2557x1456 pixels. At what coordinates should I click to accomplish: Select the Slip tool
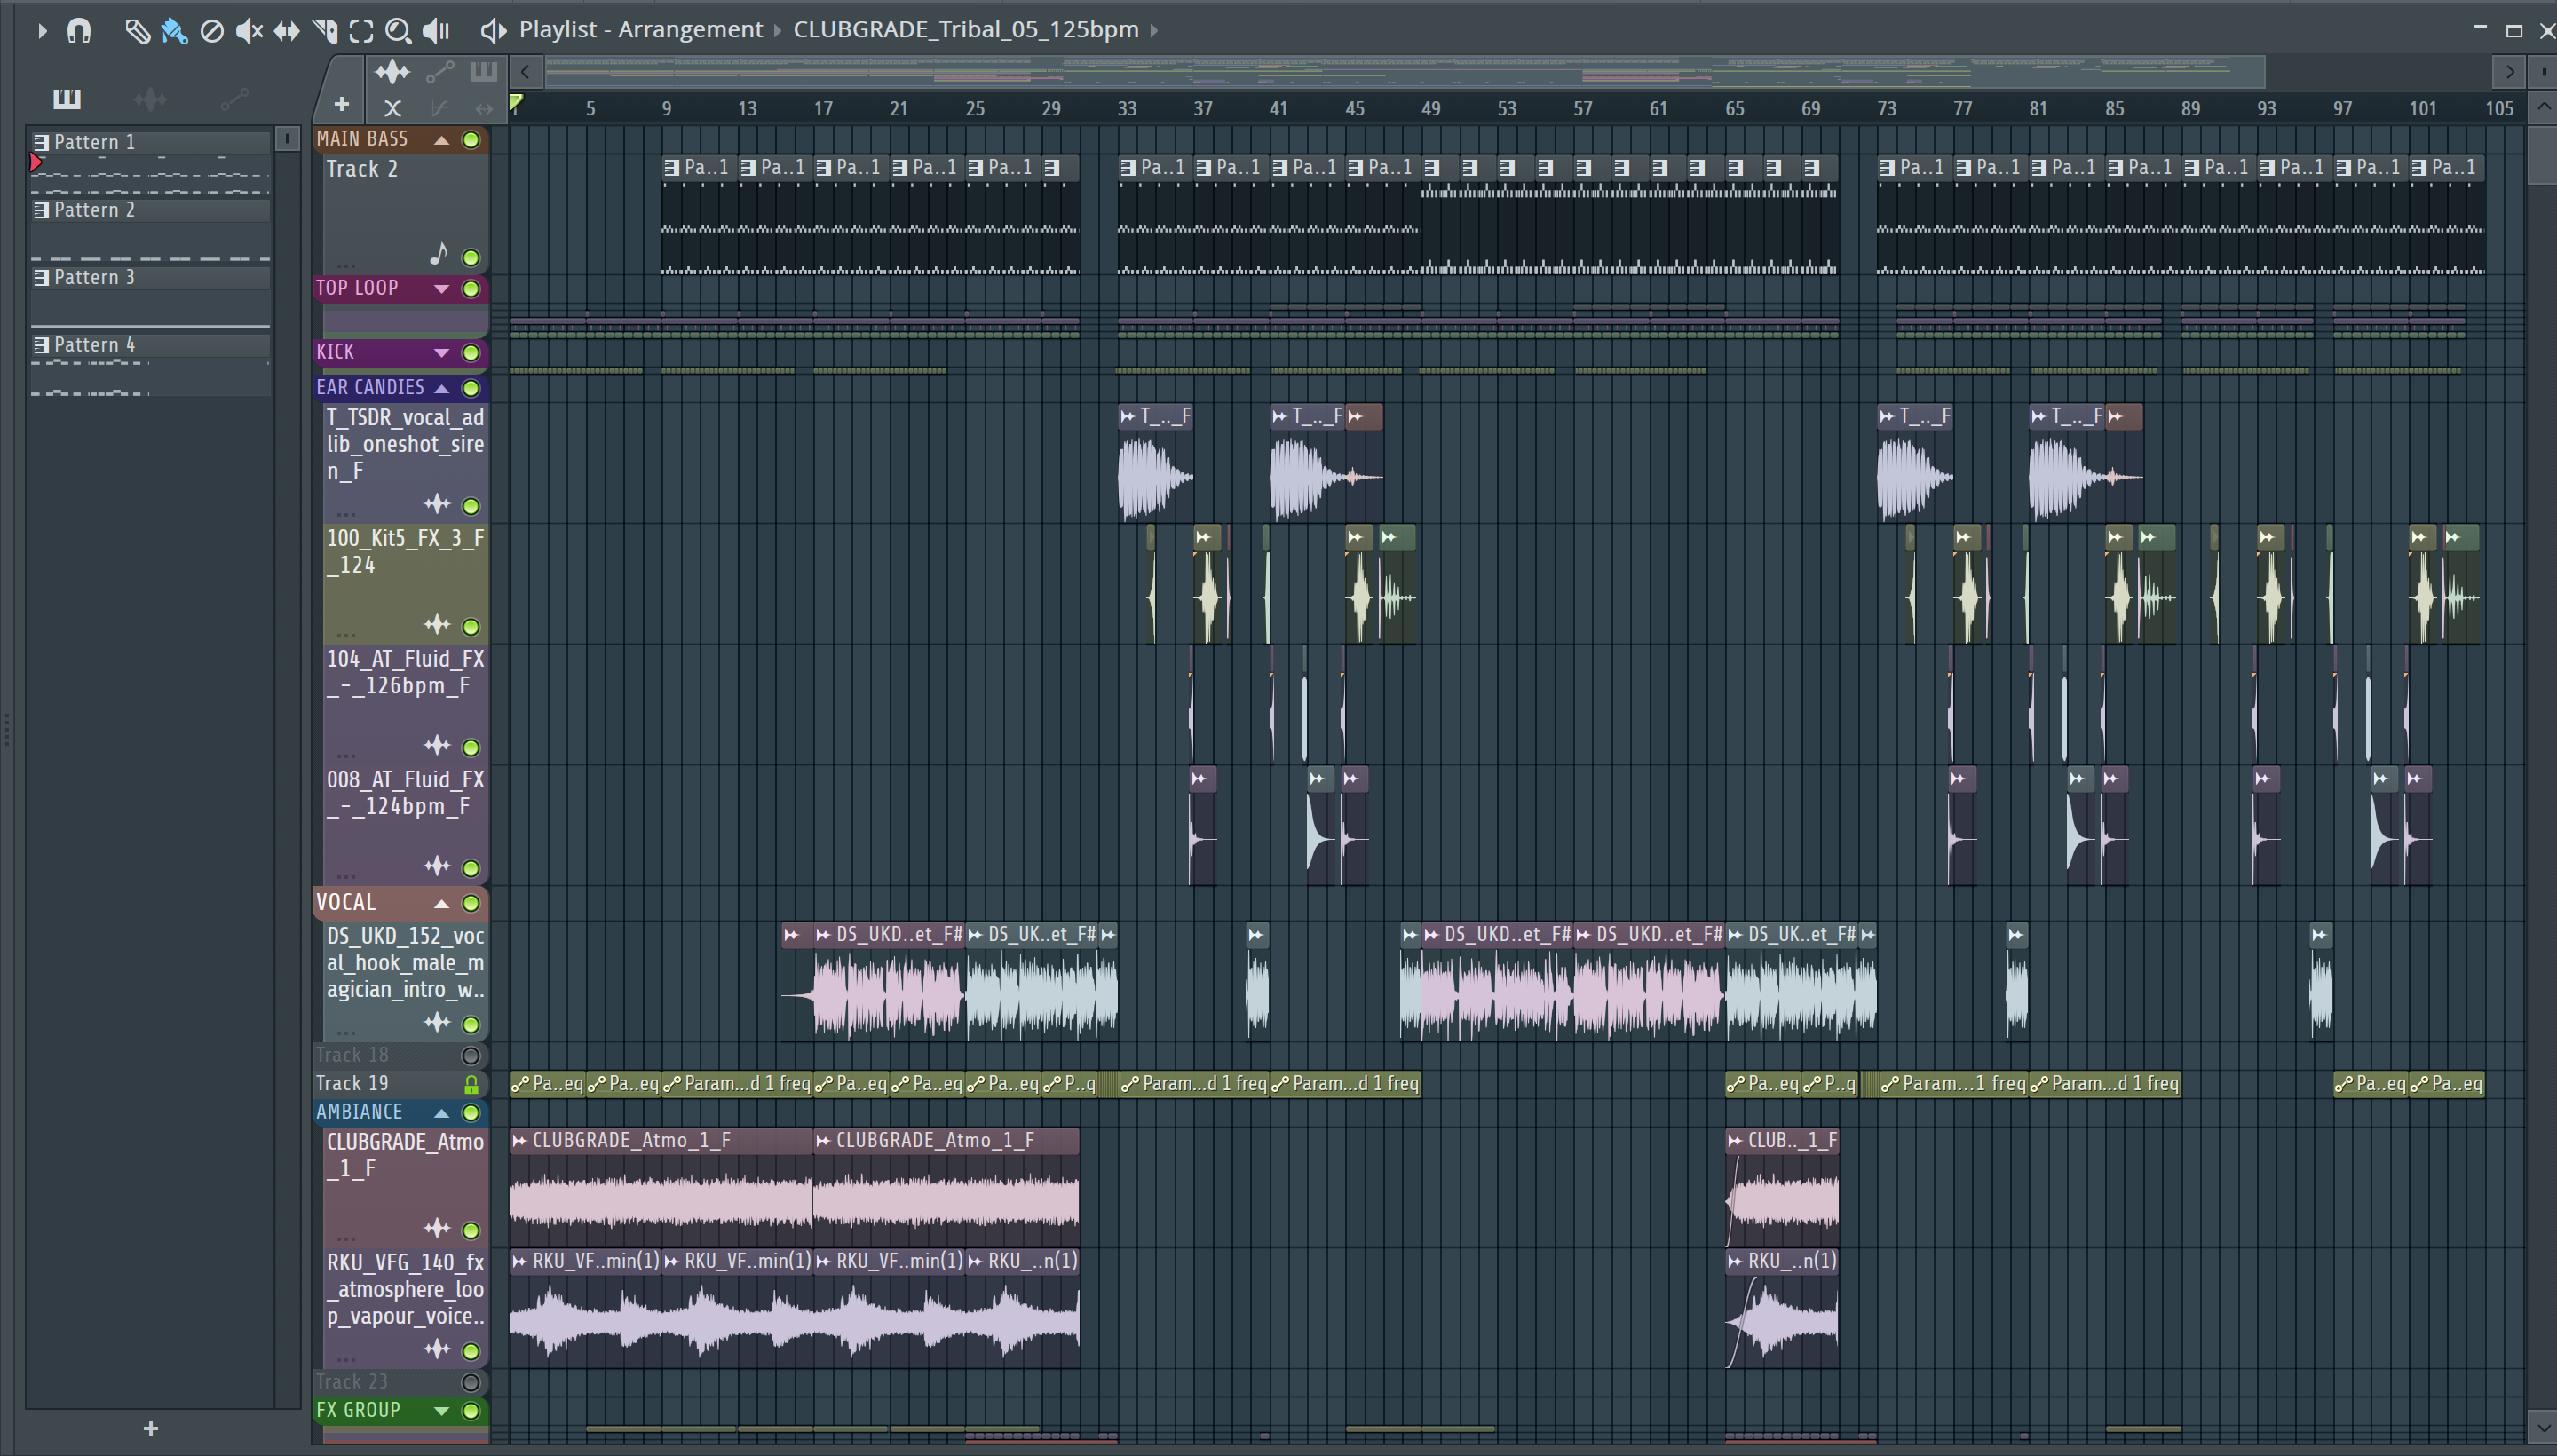point(286,31)
